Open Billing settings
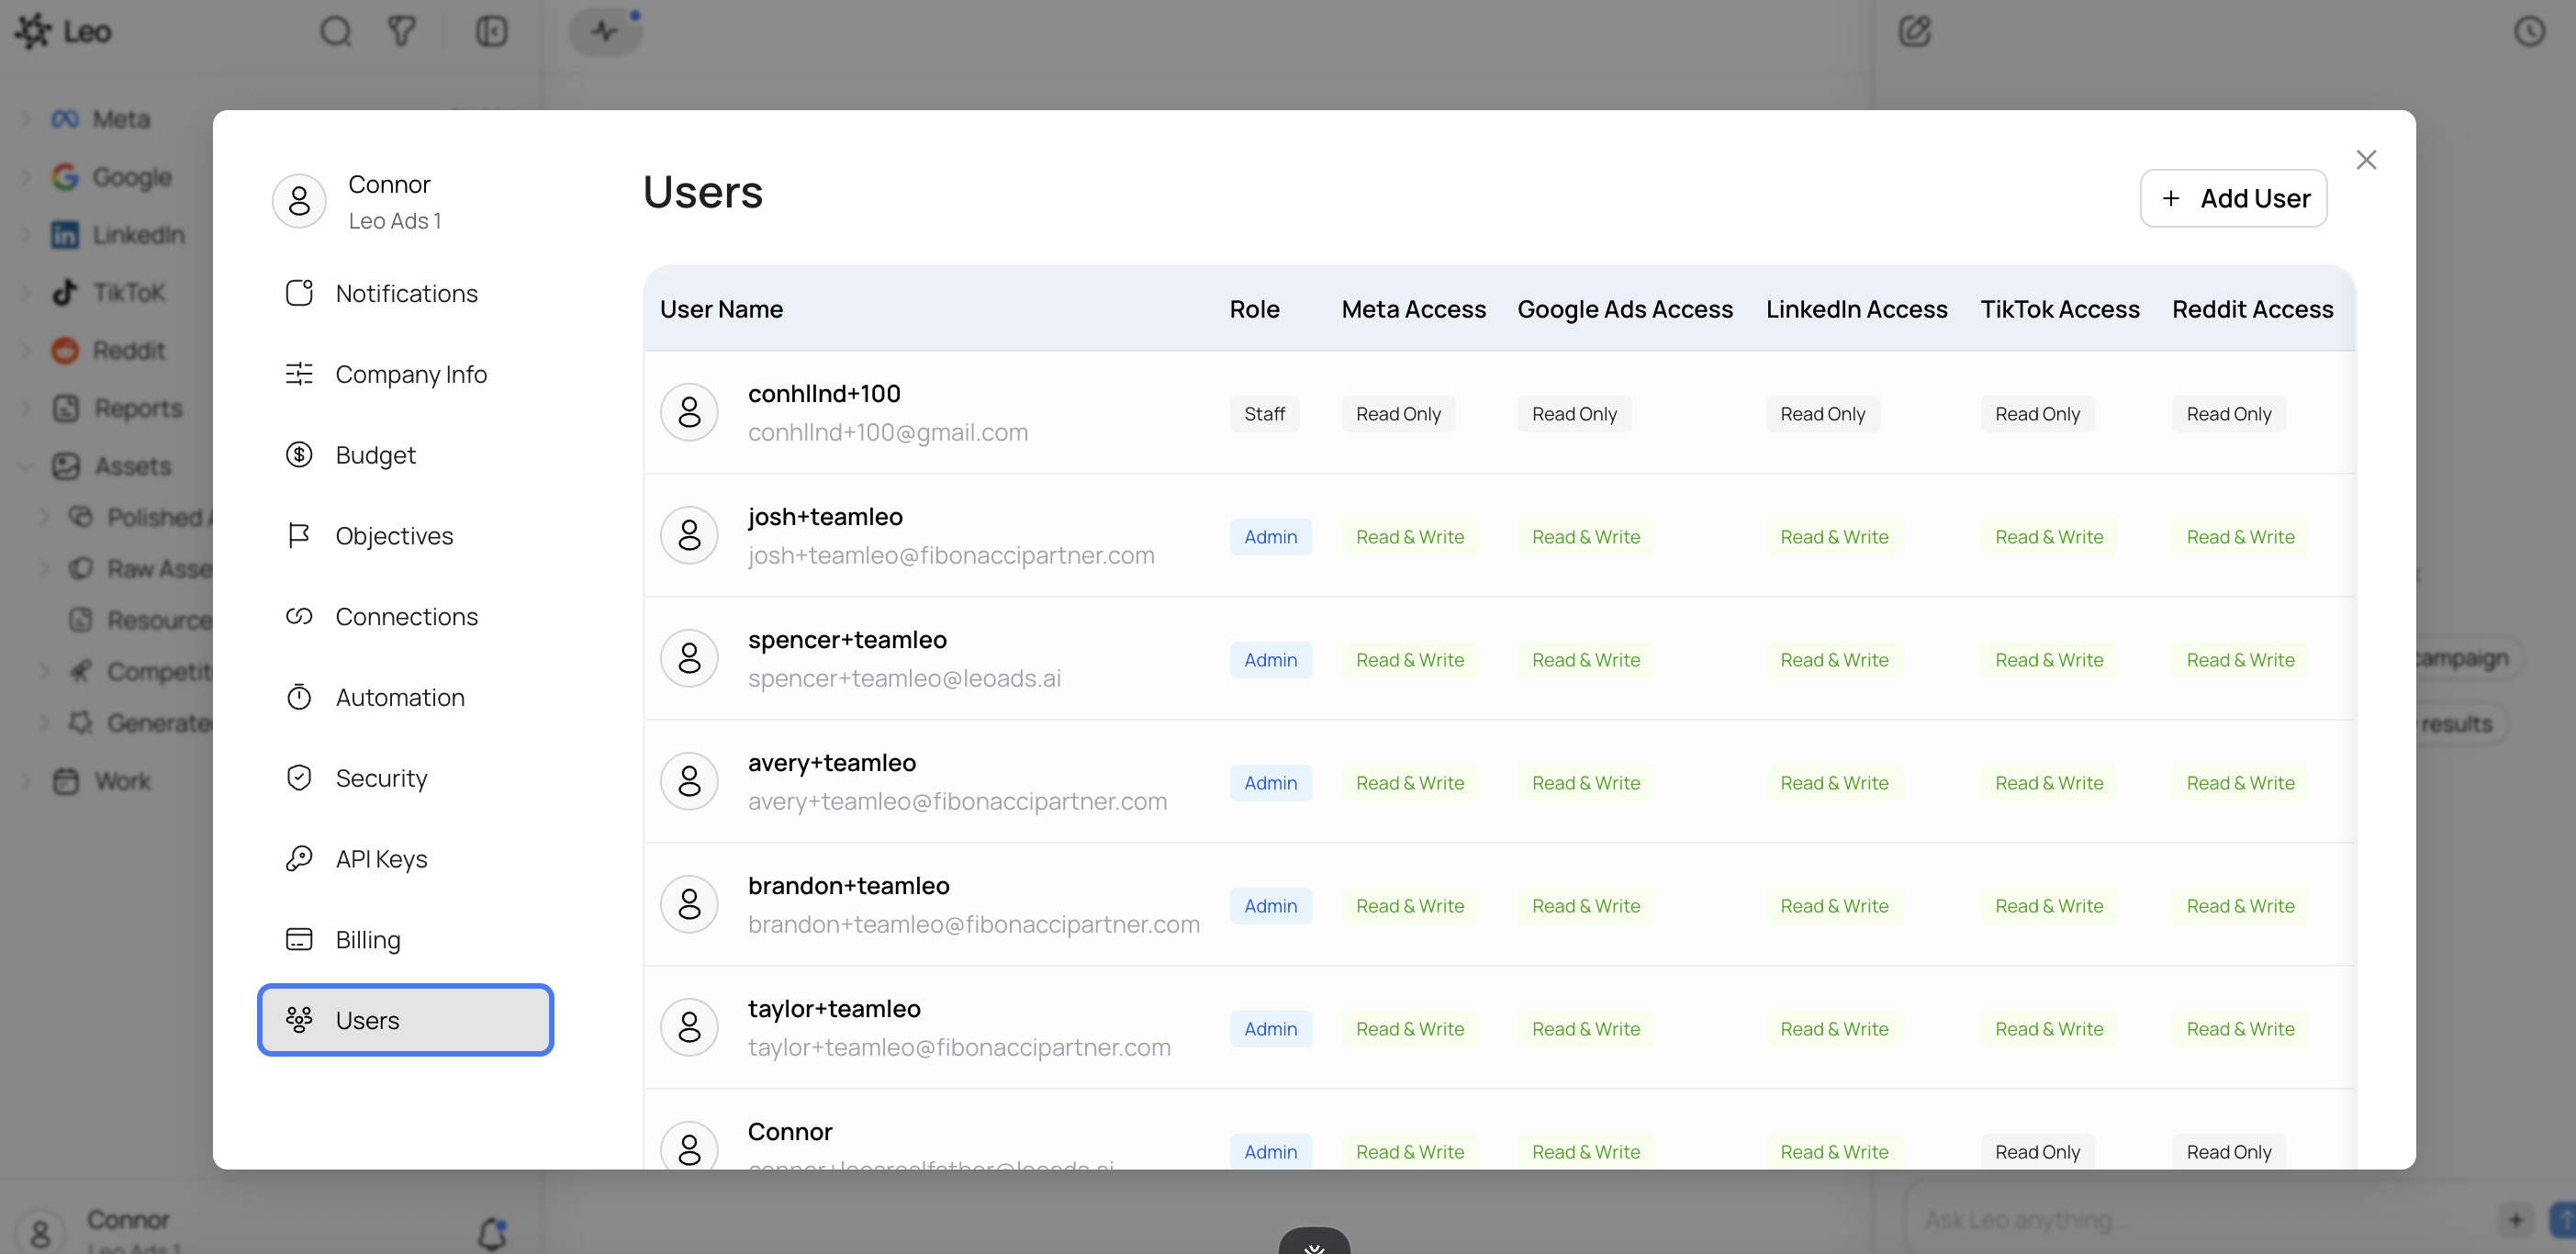 click(x=369, y=939)
